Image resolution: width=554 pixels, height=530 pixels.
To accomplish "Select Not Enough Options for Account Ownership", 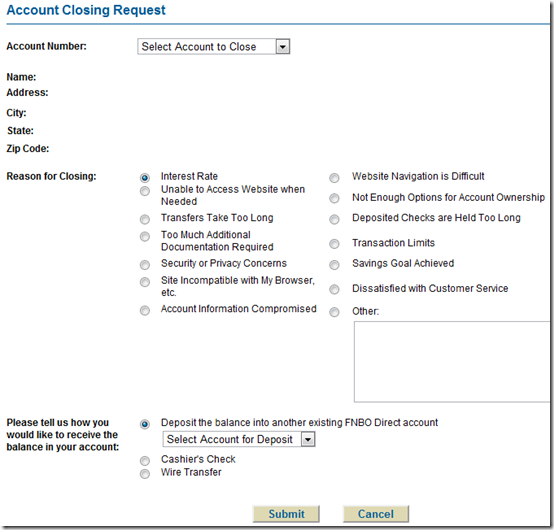I will 334,198.
